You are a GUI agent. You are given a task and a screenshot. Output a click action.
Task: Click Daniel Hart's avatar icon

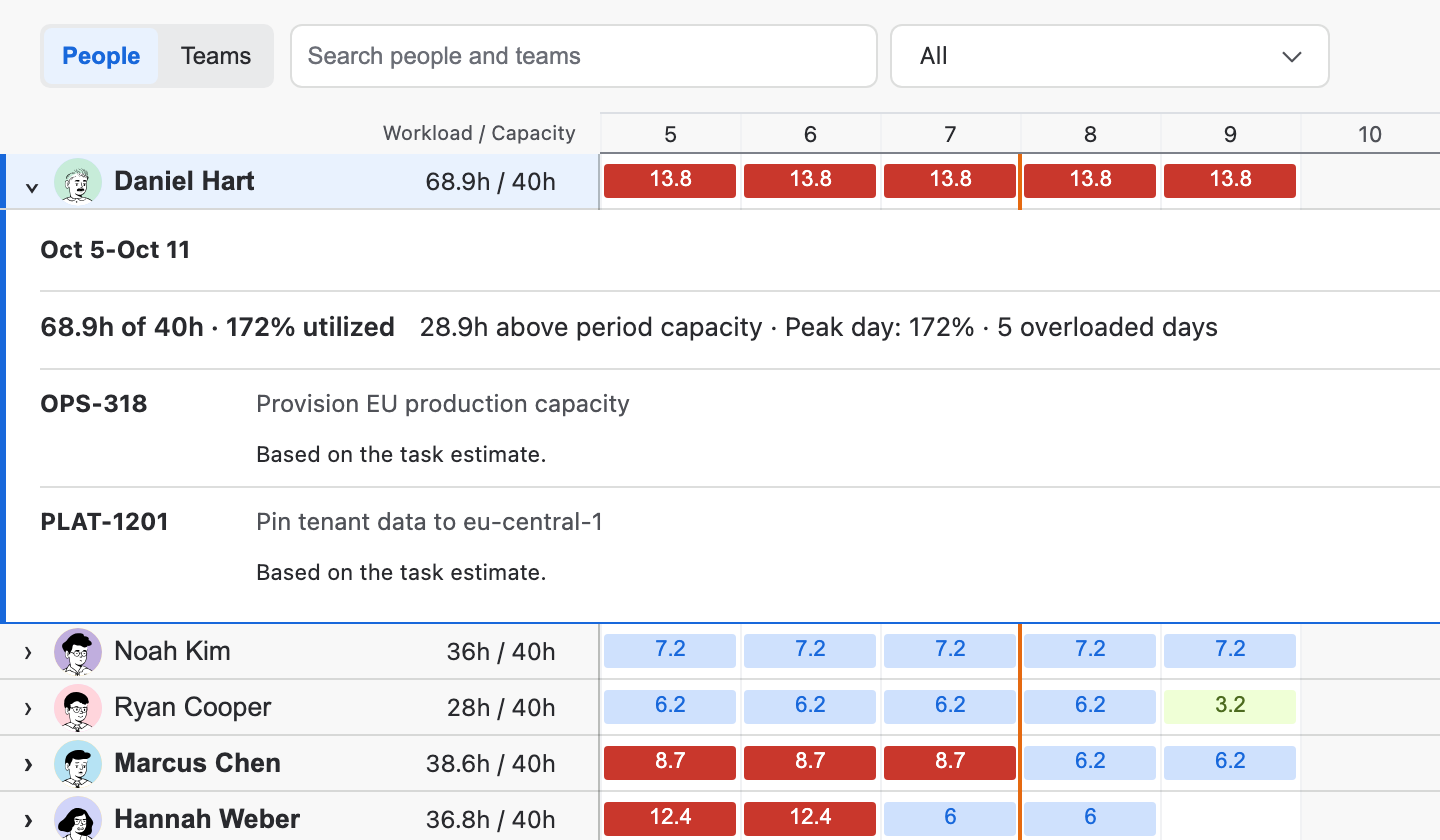coord(78,182)
